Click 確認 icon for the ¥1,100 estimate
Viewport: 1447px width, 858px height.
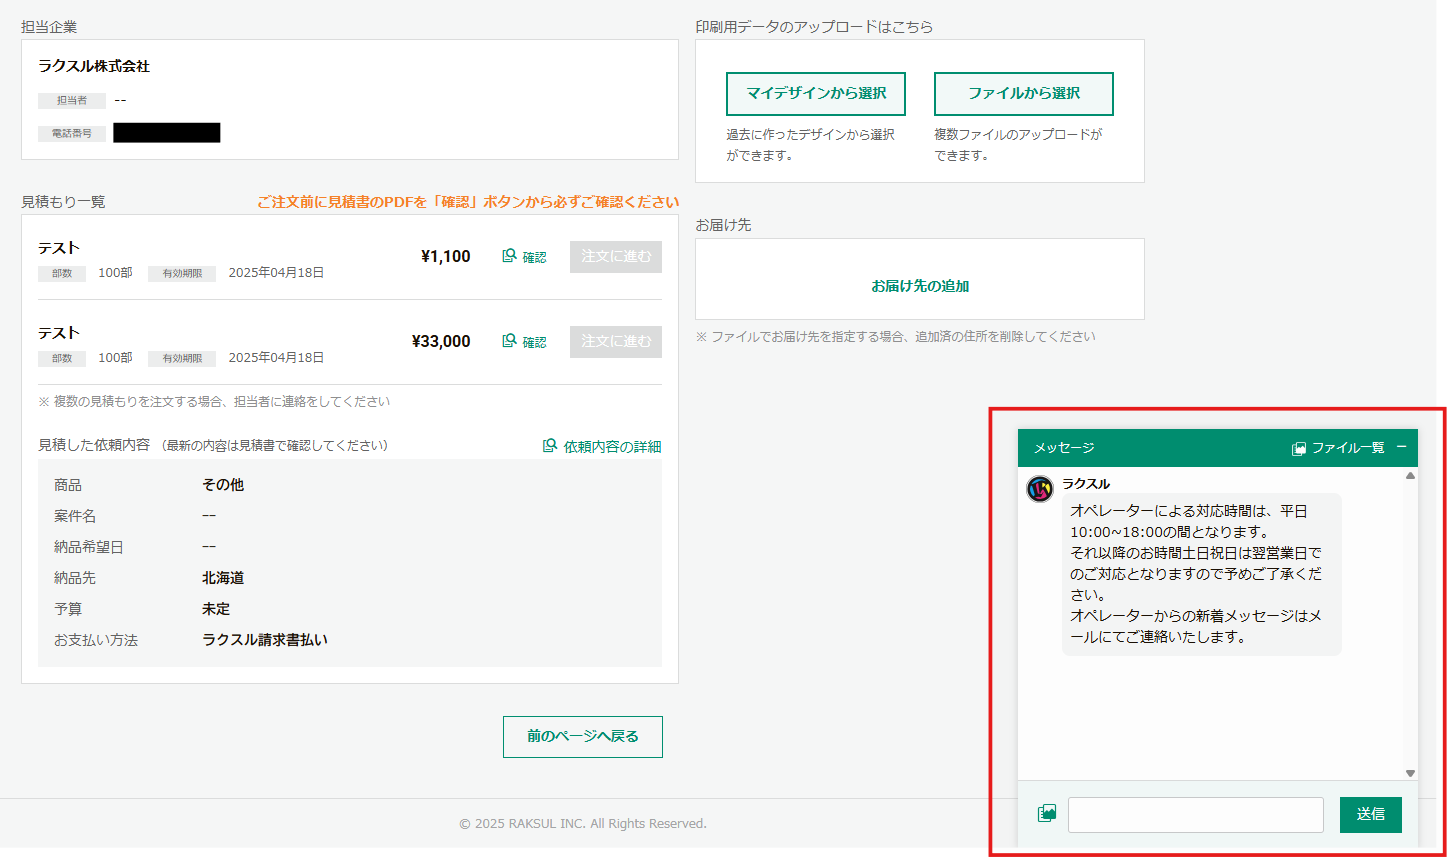[x=524, y=257]
